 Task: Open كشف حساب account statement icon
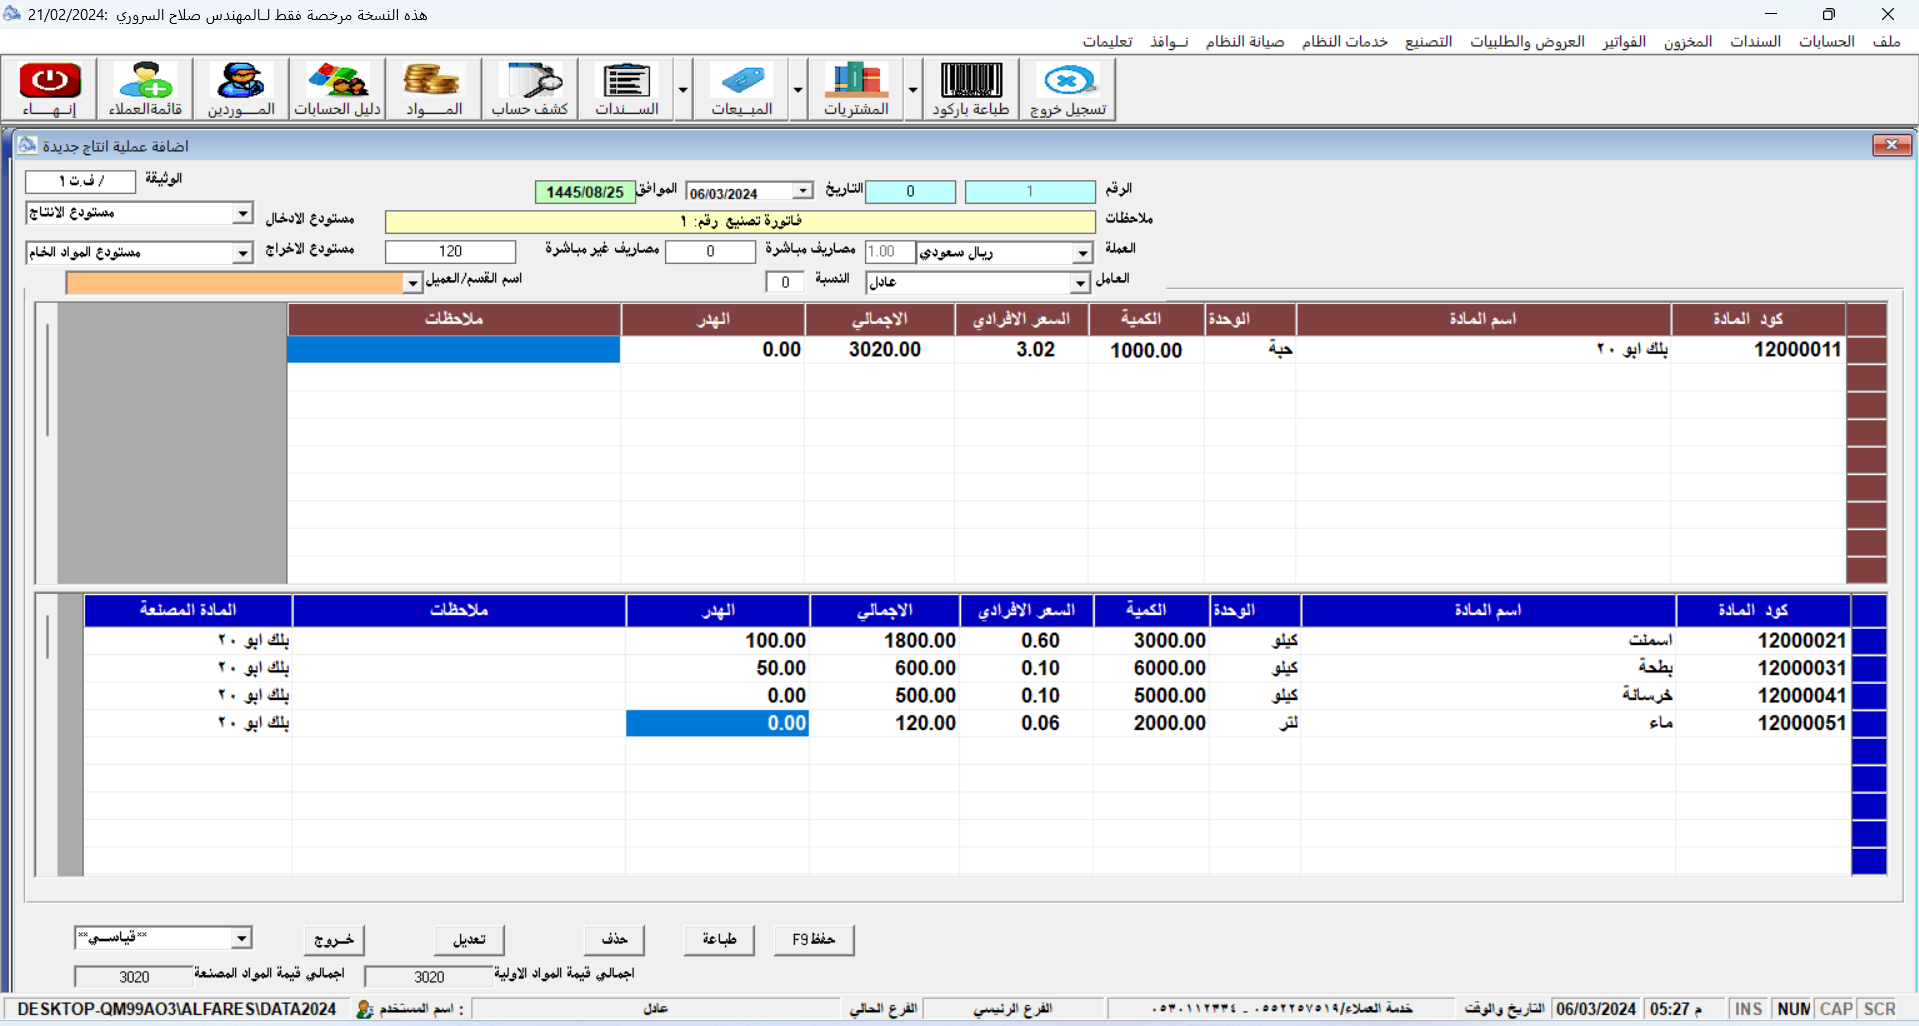pos(530,89)
